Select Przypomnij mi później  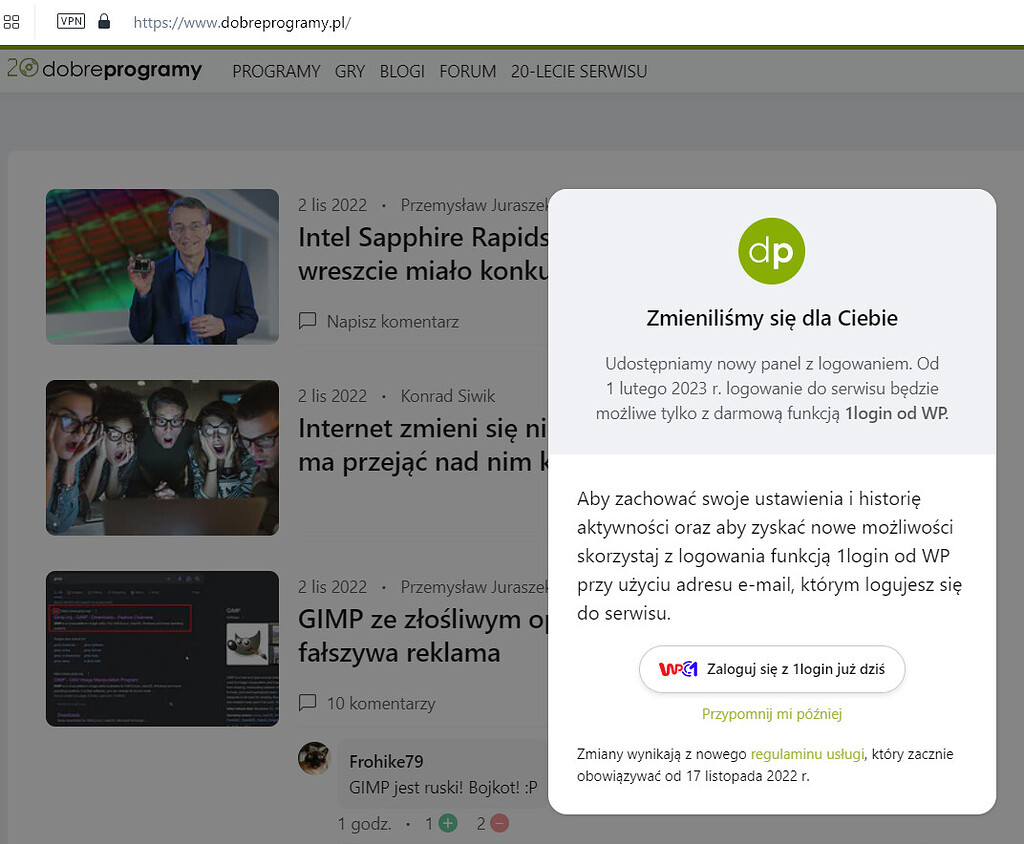pos(771,713)
